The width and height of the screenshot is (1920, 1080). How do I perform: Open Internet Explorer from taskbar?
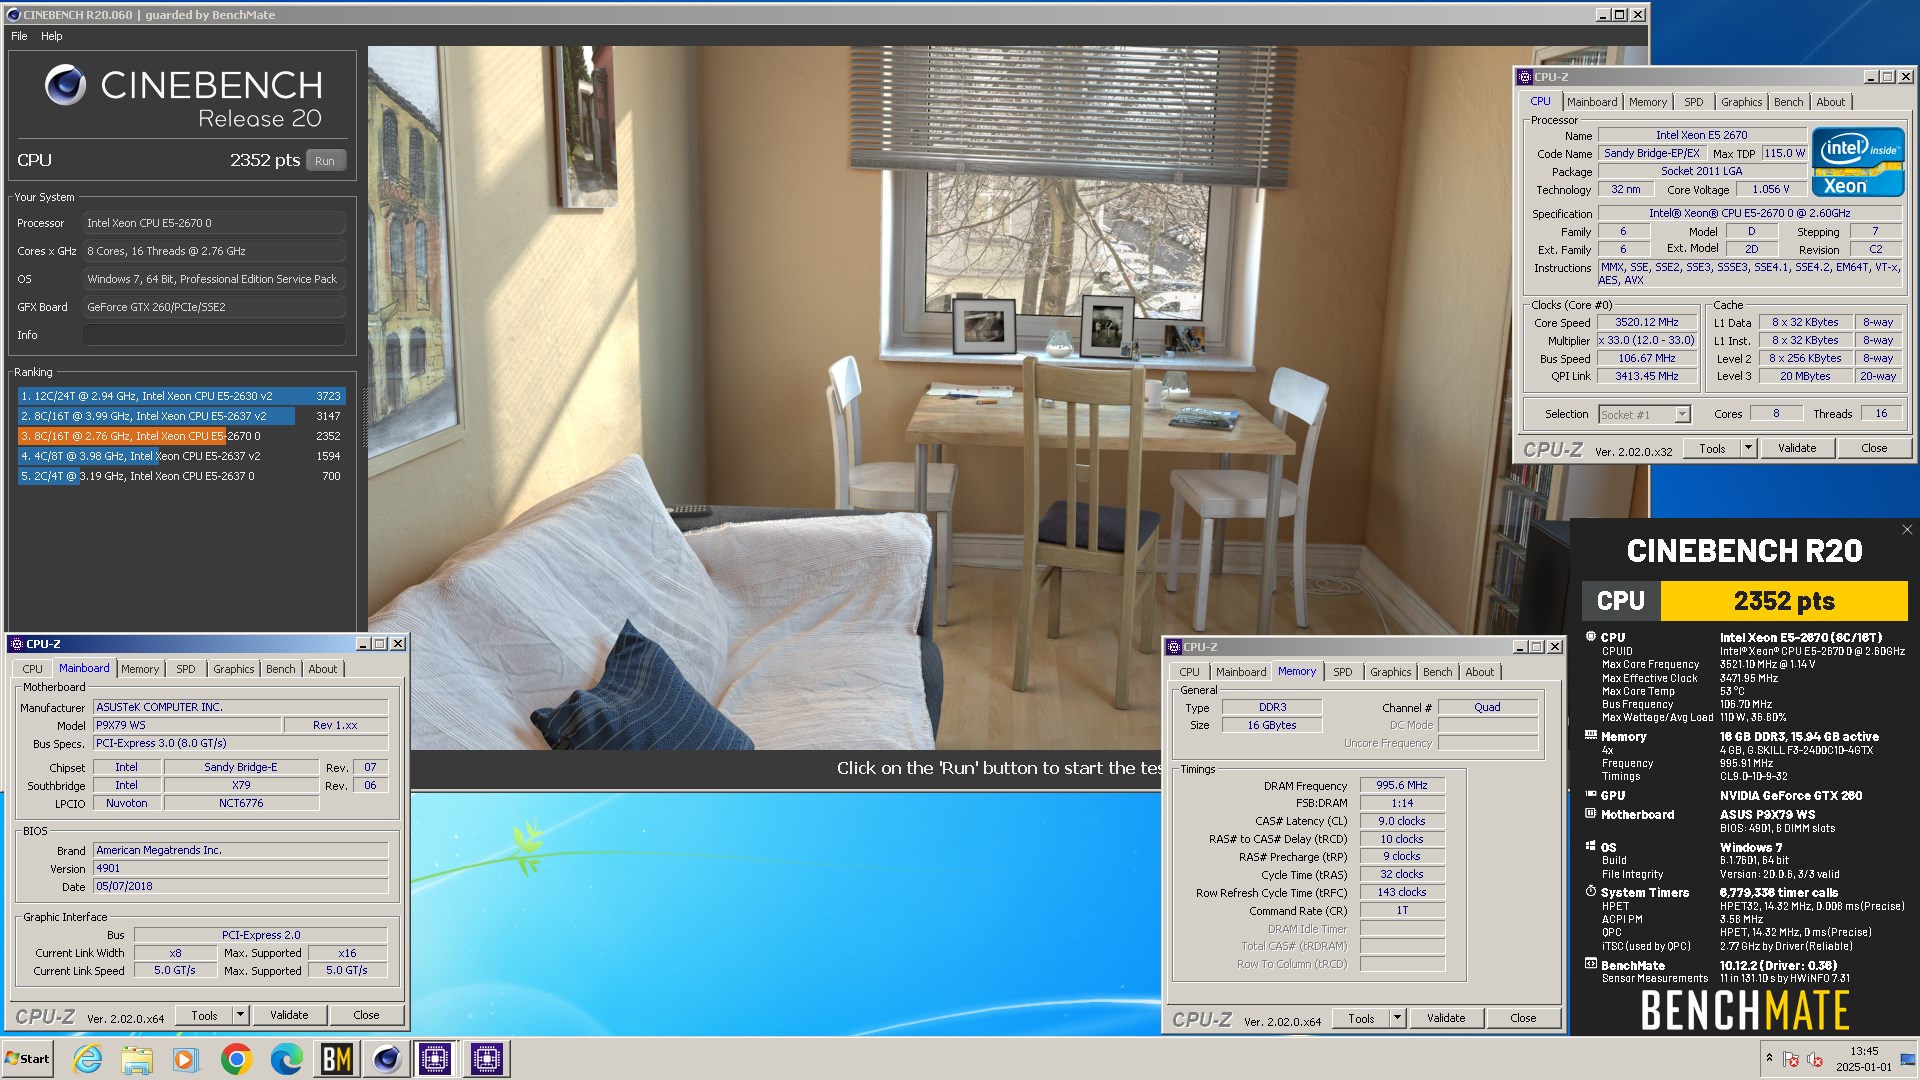[x=88, y=1059]
